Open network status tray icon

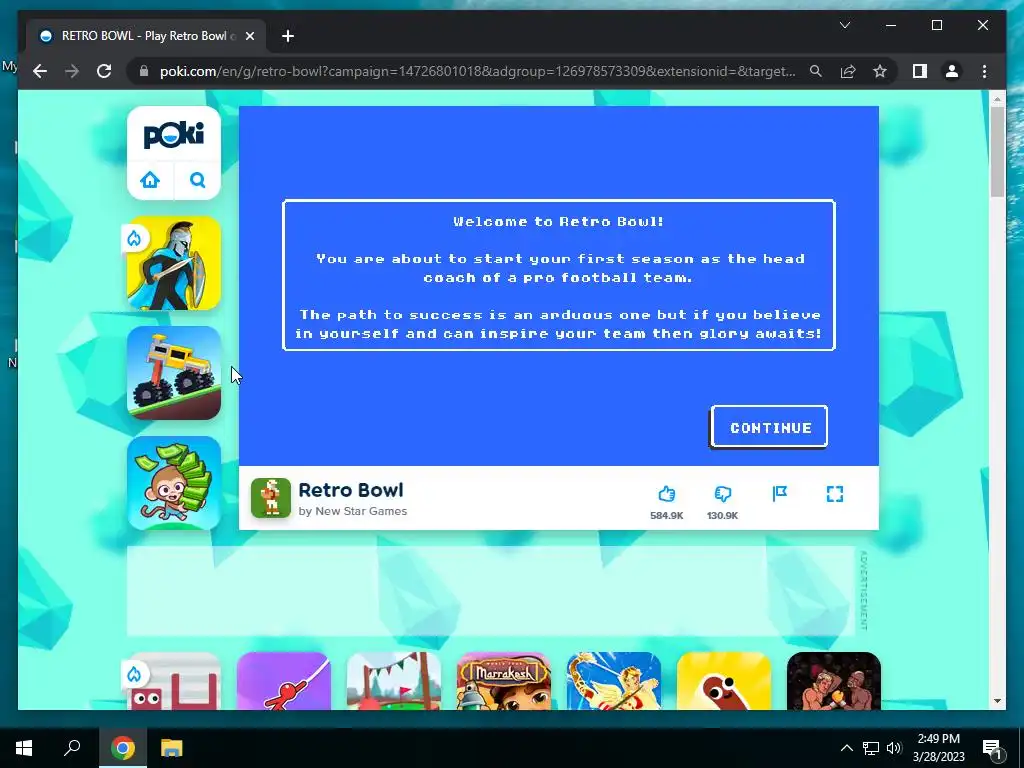click(871, 748)
